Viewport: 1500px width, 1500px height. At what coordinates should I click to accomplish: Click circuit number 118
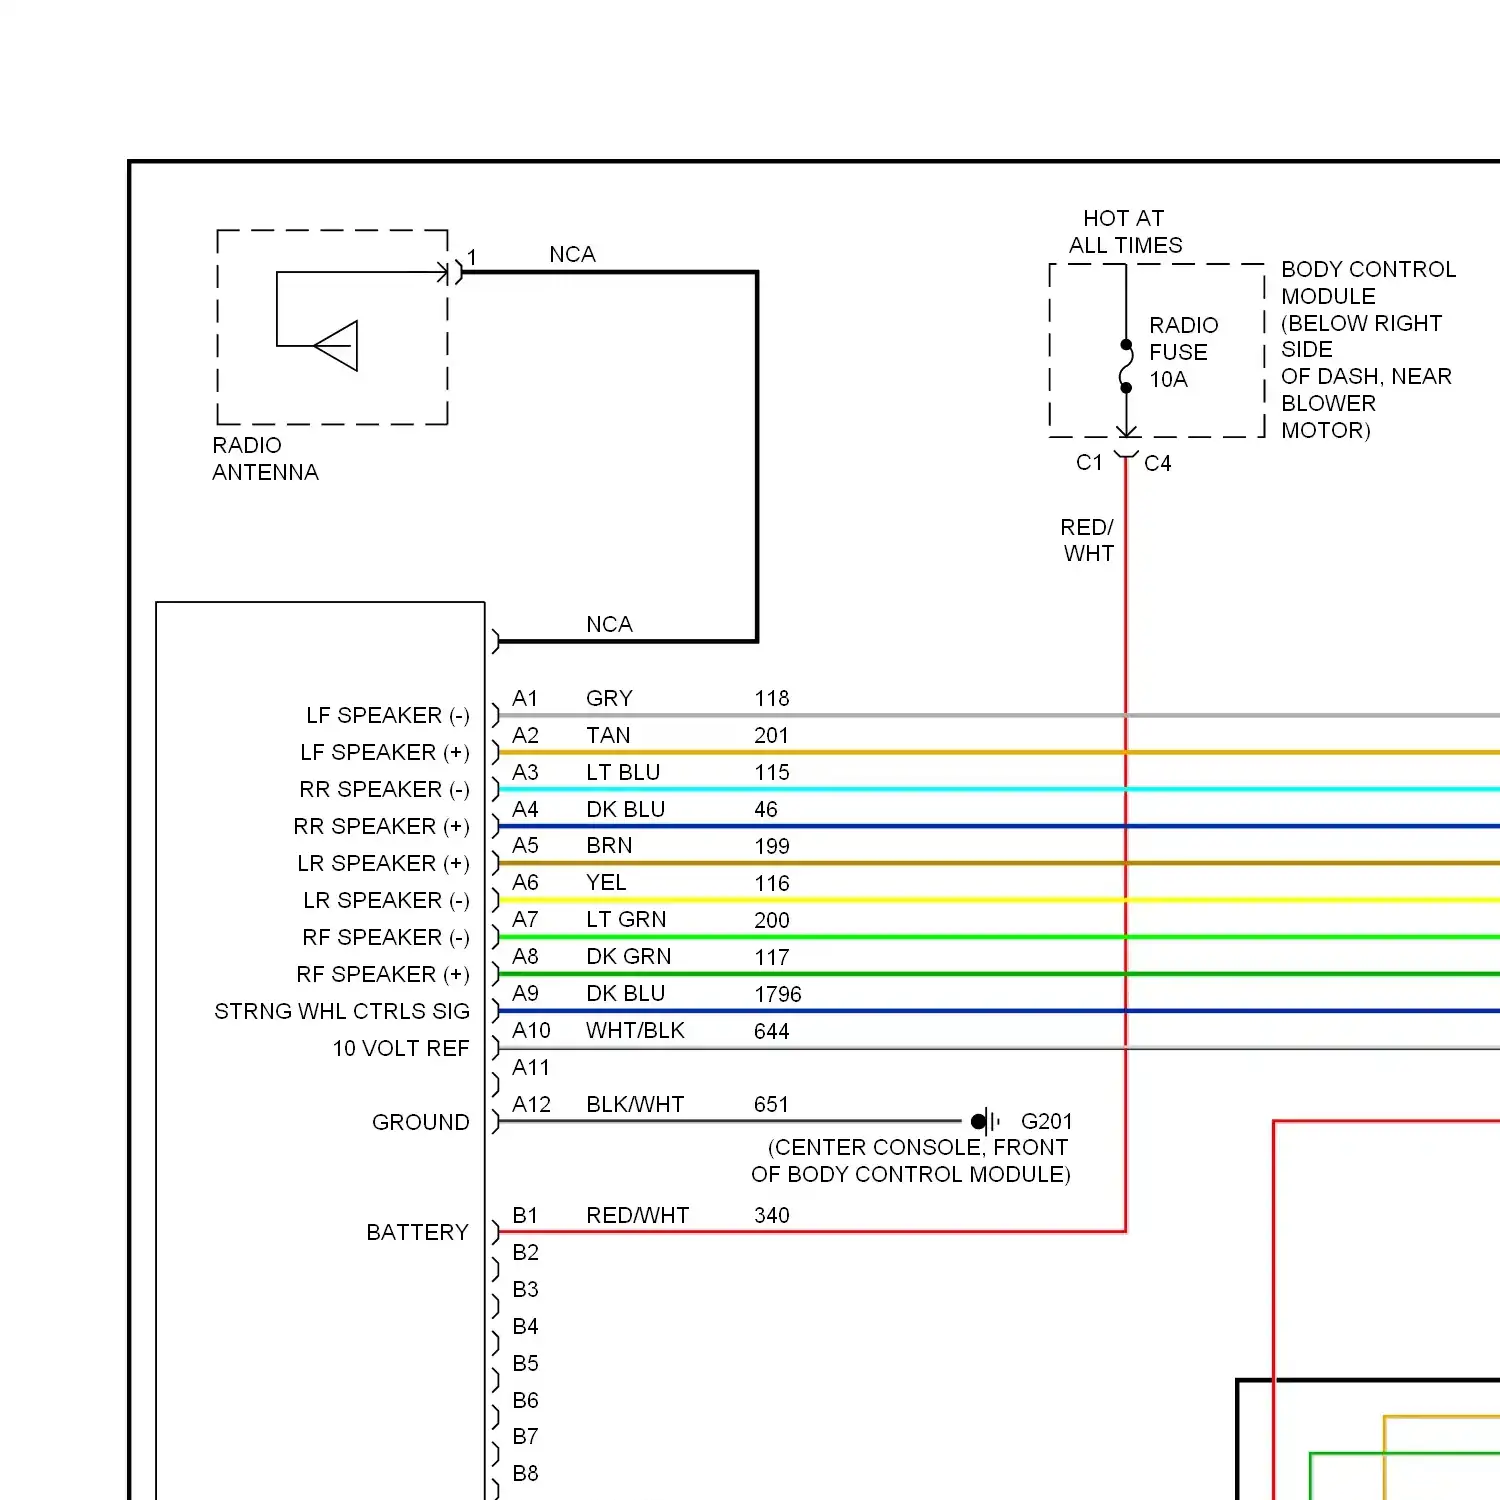[x=772, y=699]
